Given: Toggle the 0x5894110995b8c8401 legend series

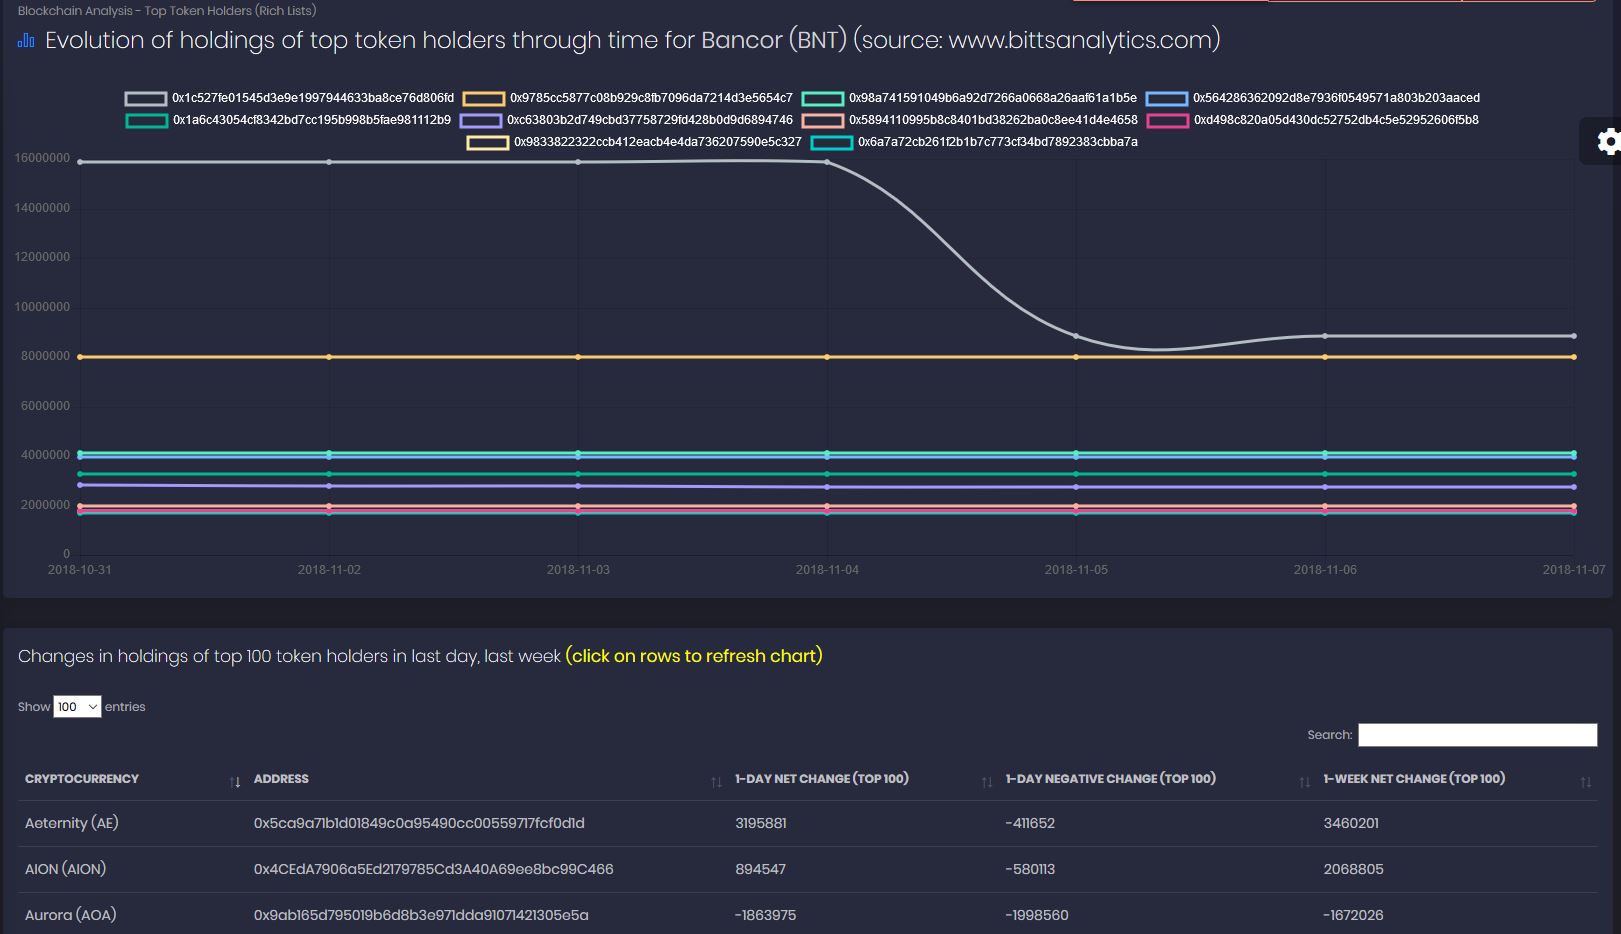Looking at the screenshot, I should [x=970, y=120].
